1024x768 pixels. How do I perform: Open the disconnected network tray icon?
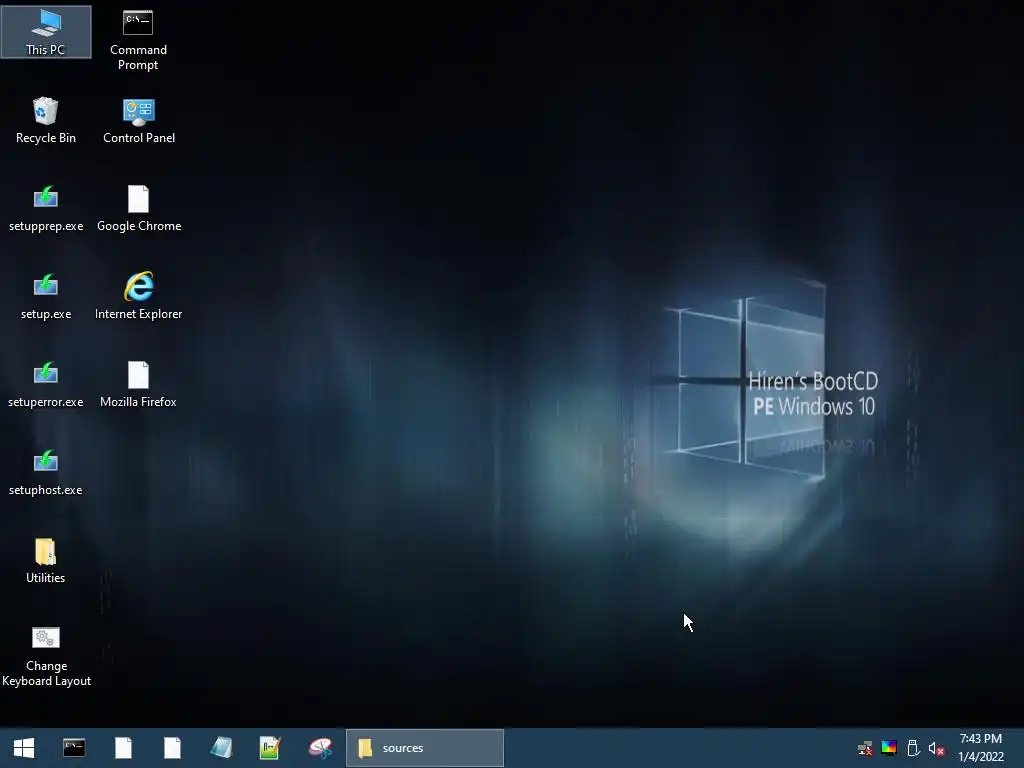coord(865,748)
